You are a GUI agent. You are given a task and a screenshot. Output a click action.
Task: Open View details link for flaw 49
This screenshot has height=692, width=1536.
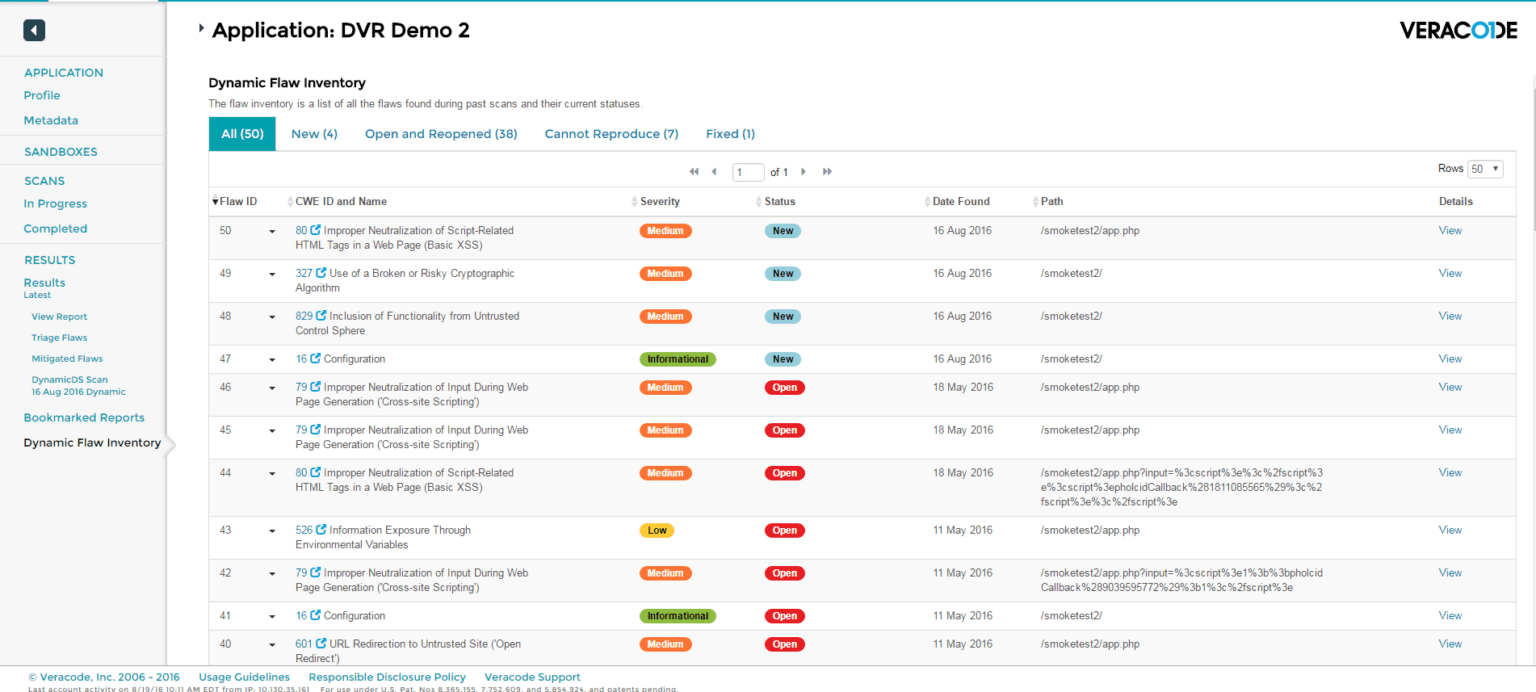(1449, 273)
